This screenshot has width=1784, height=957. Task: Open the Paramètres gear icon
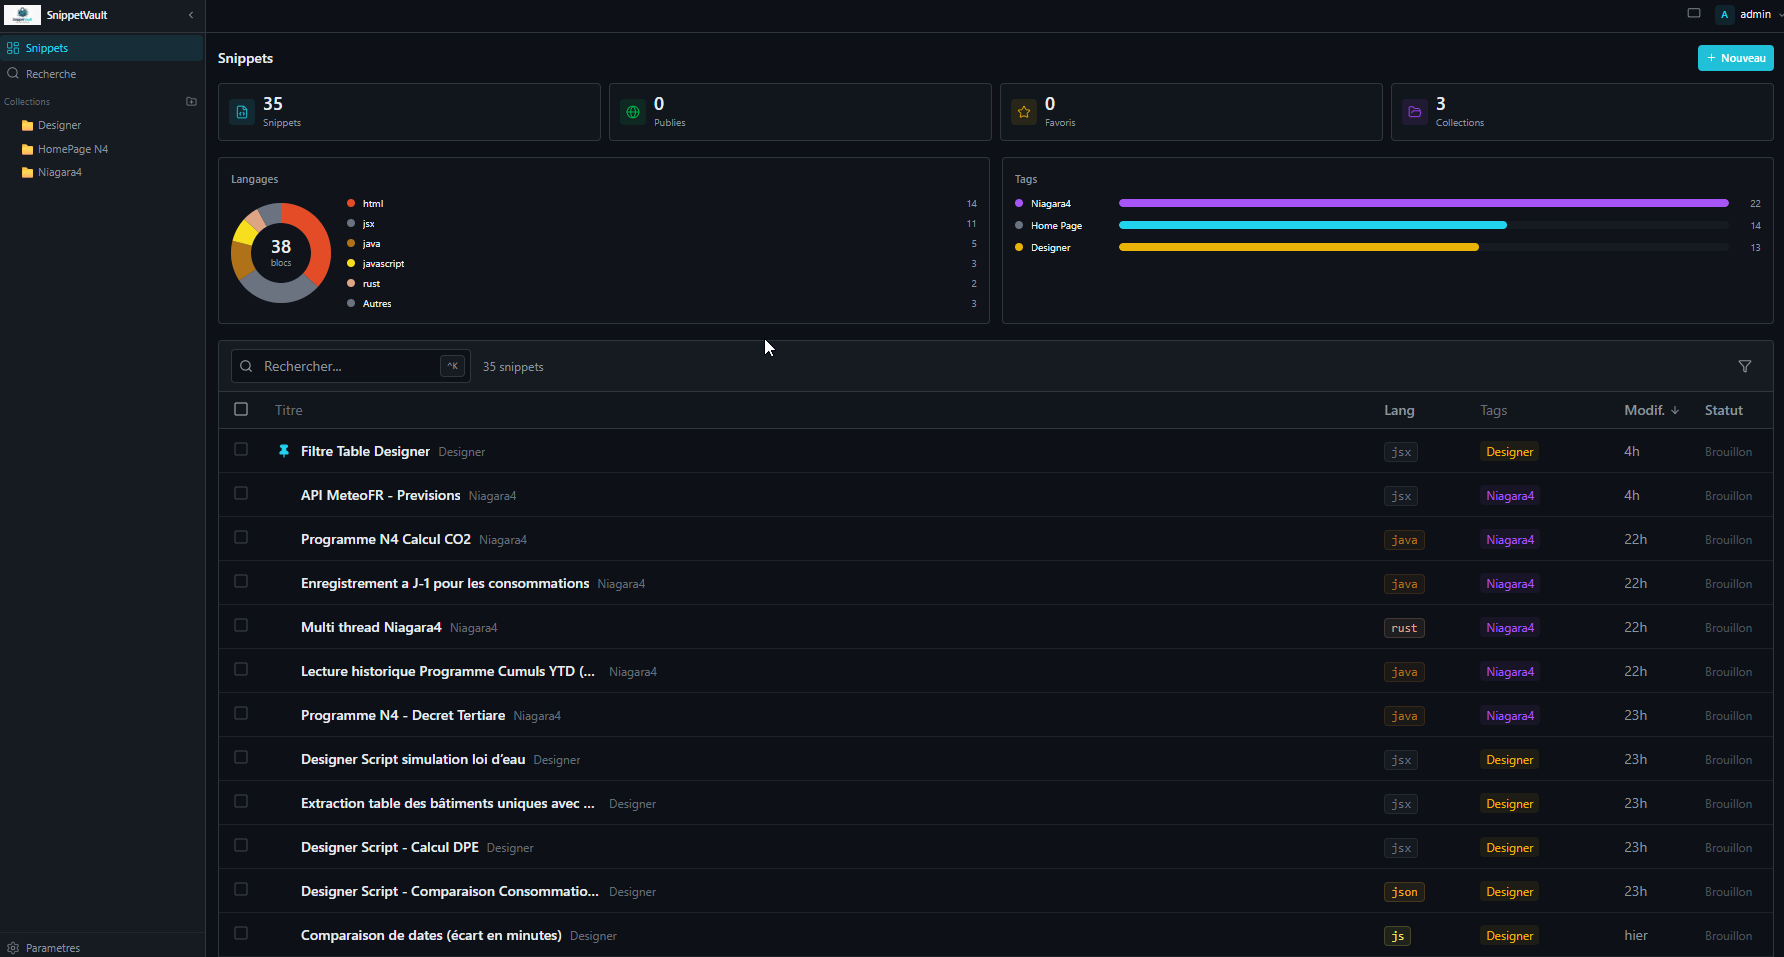[x=14, y=948]
